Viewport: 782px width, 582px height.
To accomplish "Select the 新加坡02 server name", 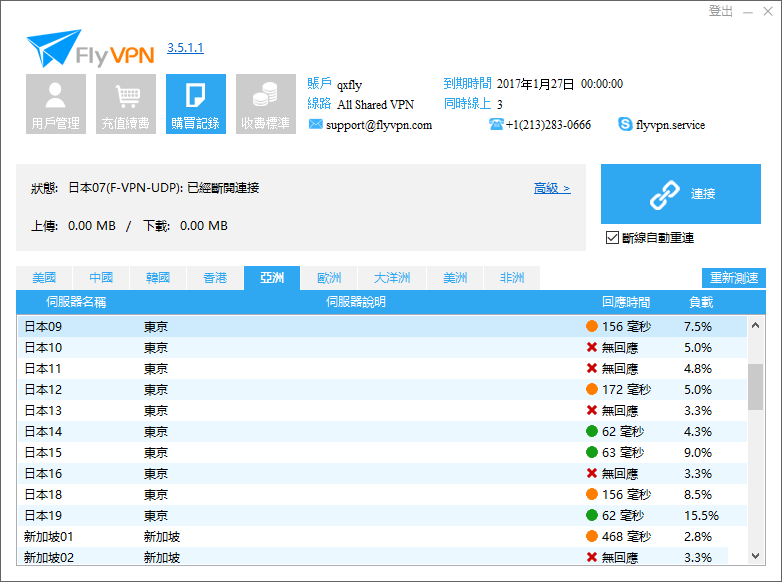I will [49, 558].
